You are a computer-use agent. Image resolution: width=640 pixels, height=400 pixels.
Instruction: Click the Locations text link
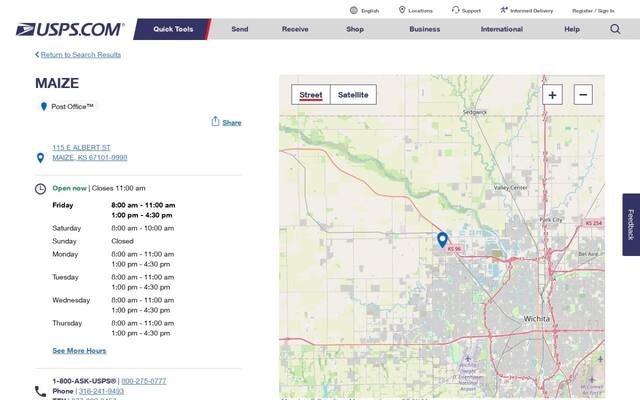point(420,11)
